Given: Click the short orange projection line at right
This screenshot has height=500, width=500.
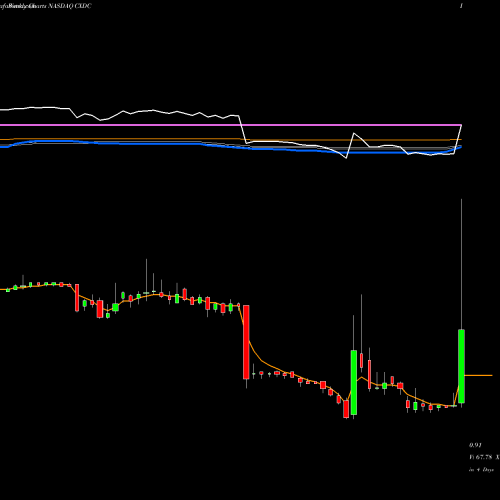Looking at the screenshot, I should click(x=478, y=375).
